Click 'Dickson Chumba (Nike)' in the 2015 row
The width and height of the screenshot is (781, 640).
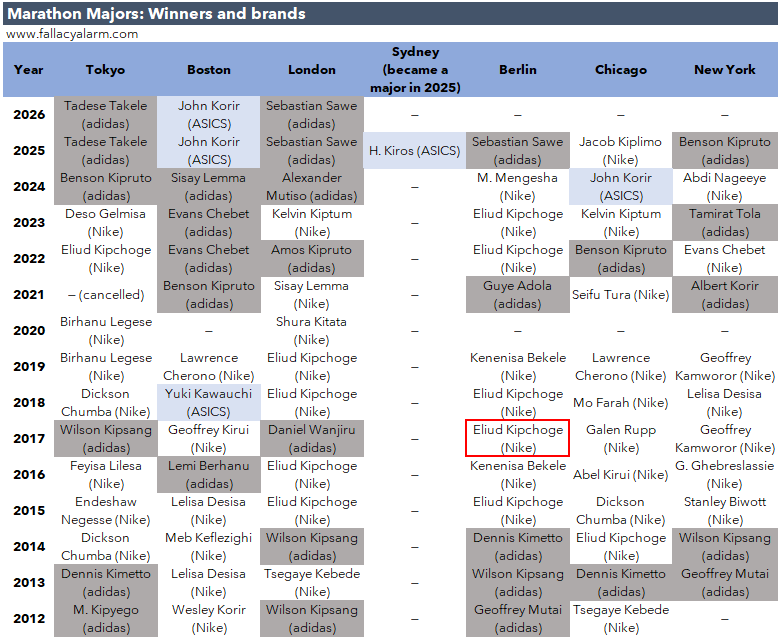[621, 511]
